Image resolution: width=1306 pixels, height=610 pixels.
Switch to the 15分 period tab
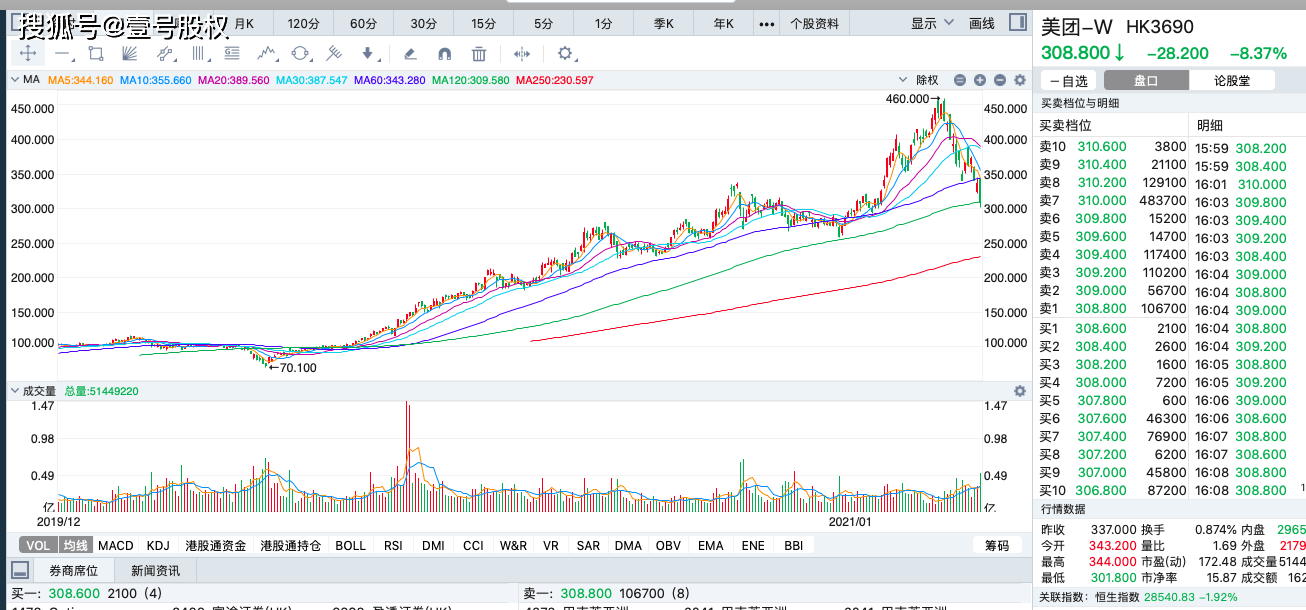point(483,23)
